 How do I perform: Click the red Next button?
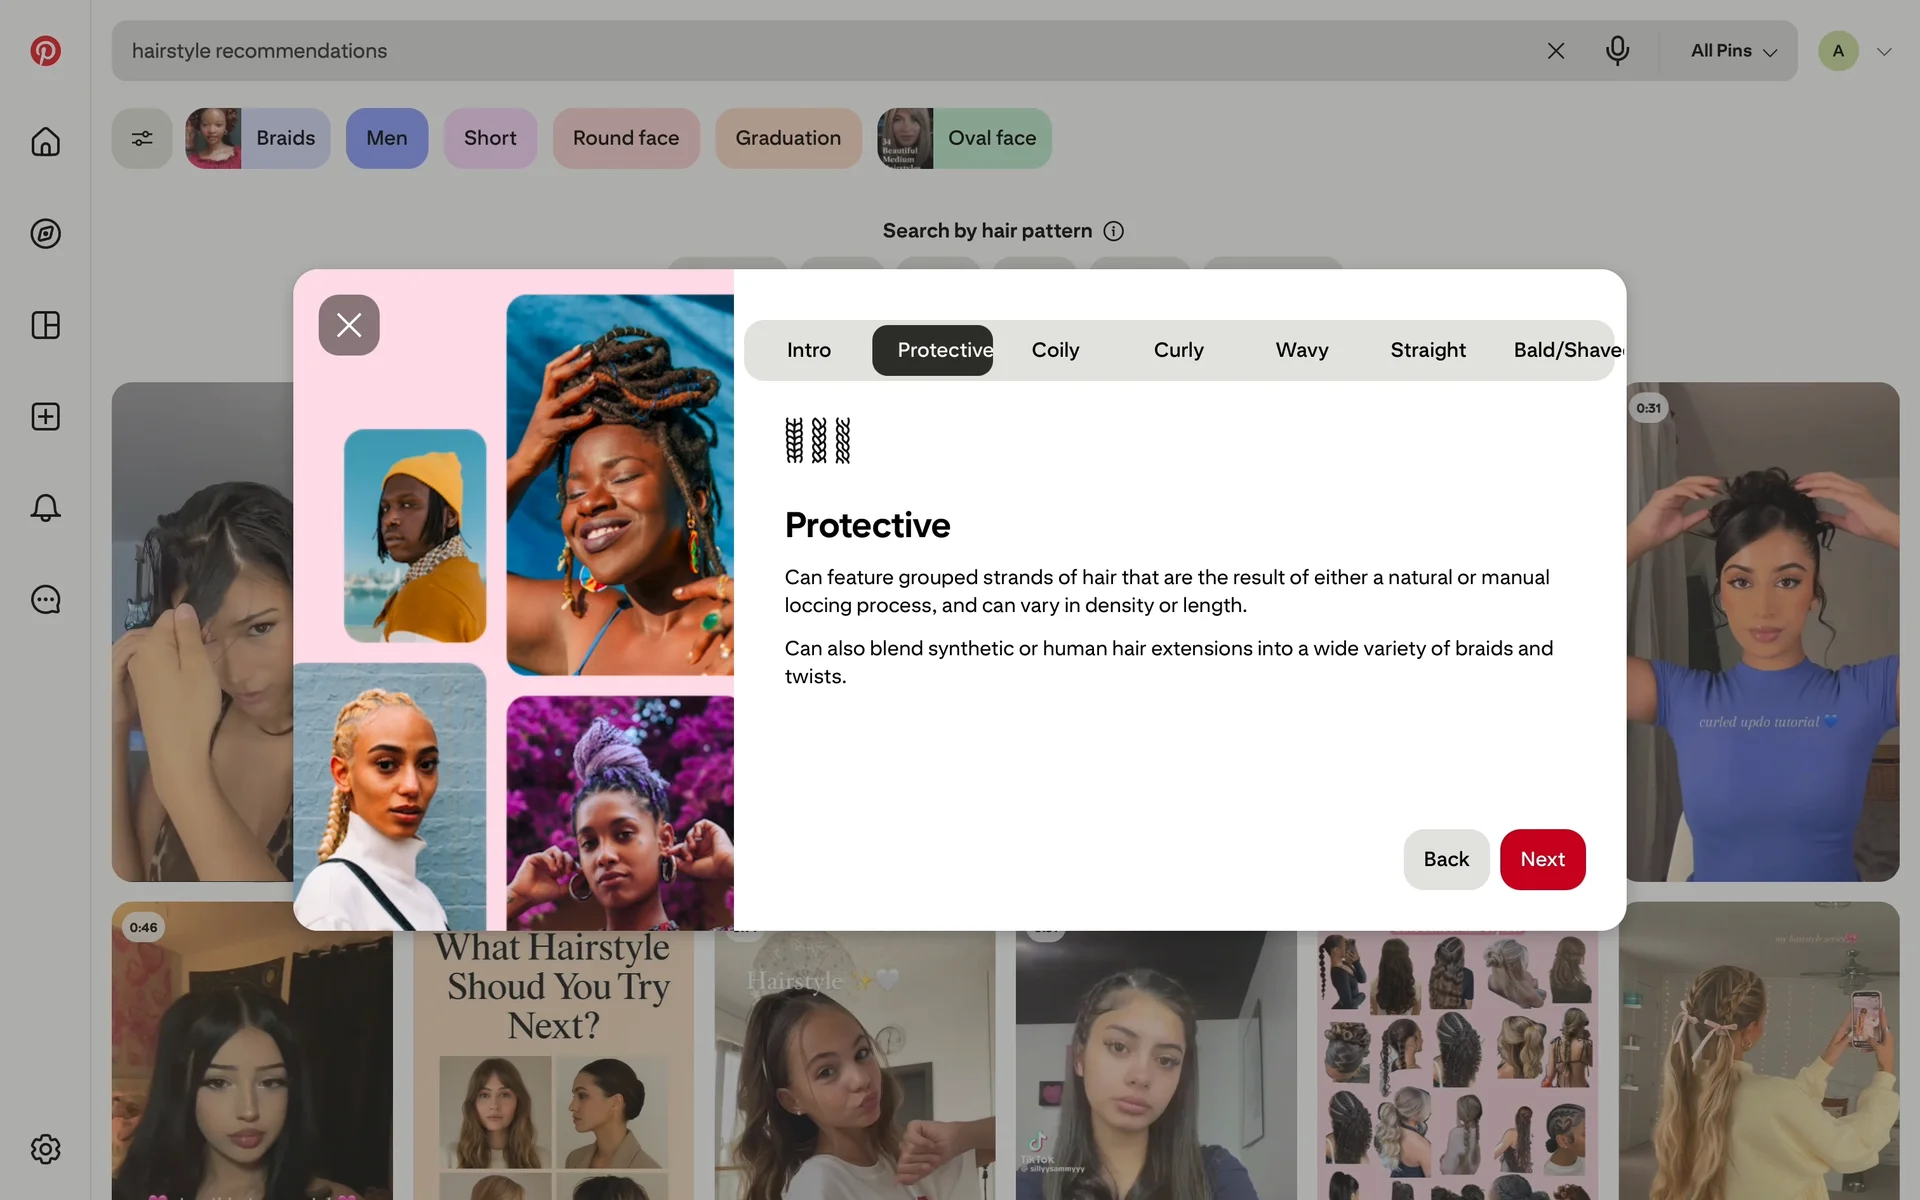(x=1542, y=859)
